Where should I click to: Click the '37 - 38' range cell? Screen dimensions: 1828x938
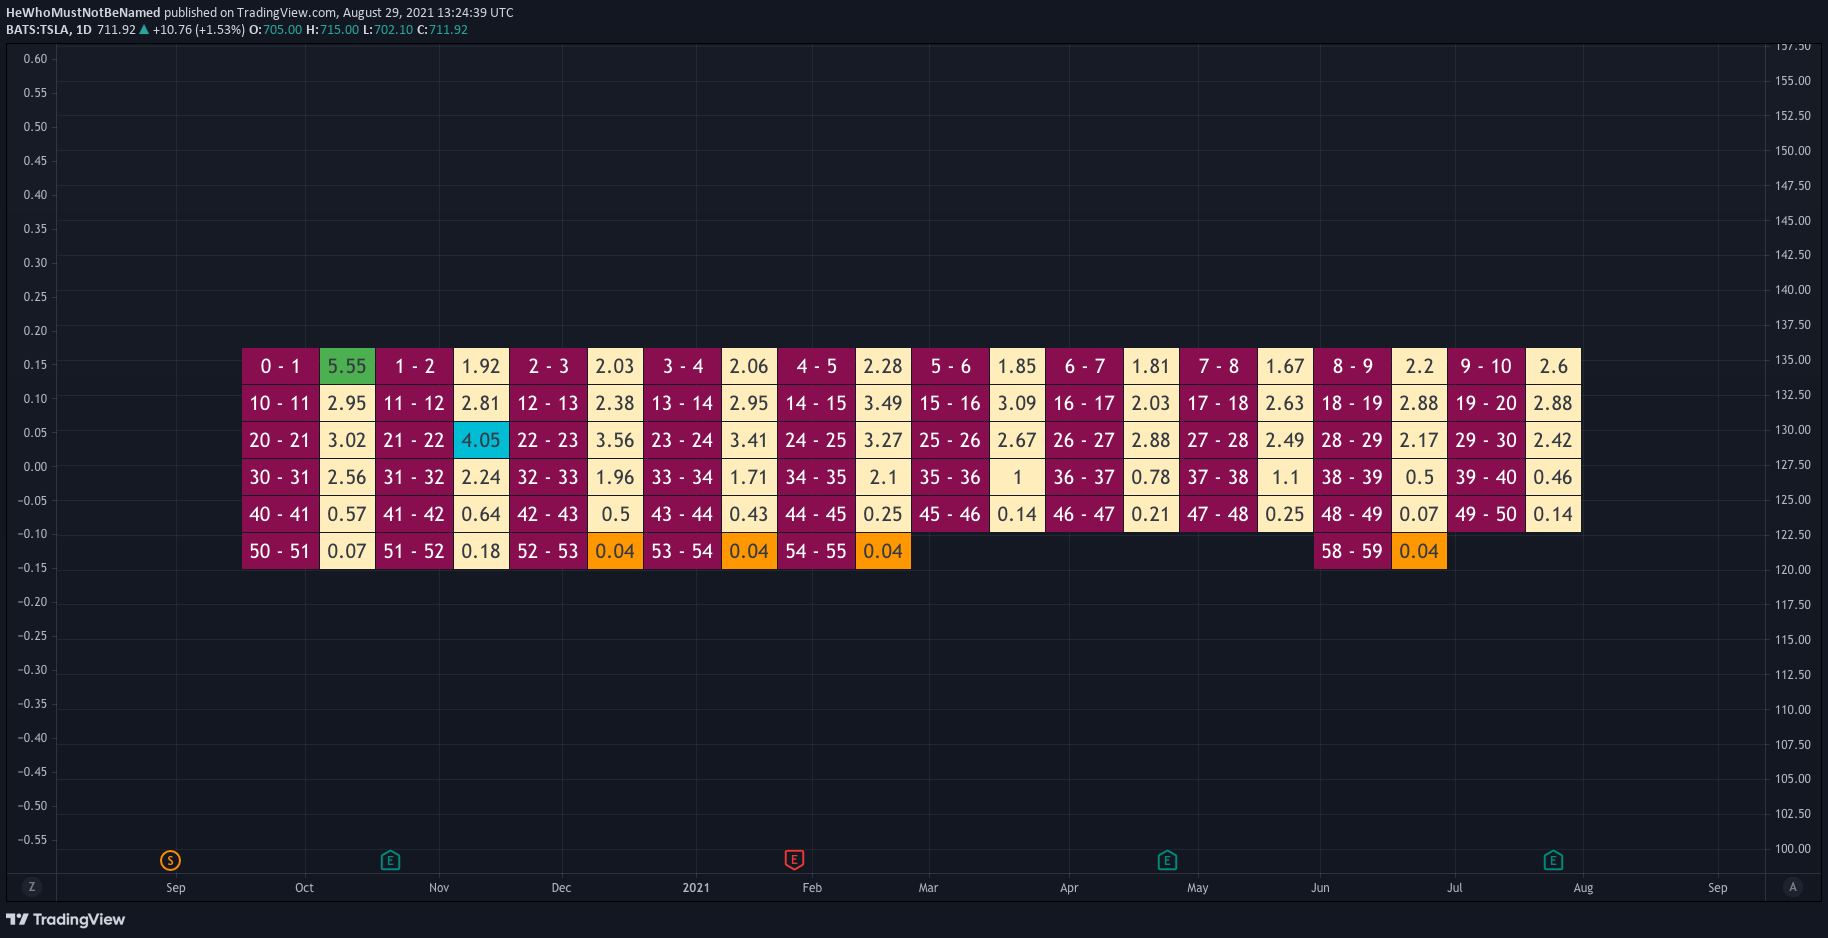[1218, 477]
